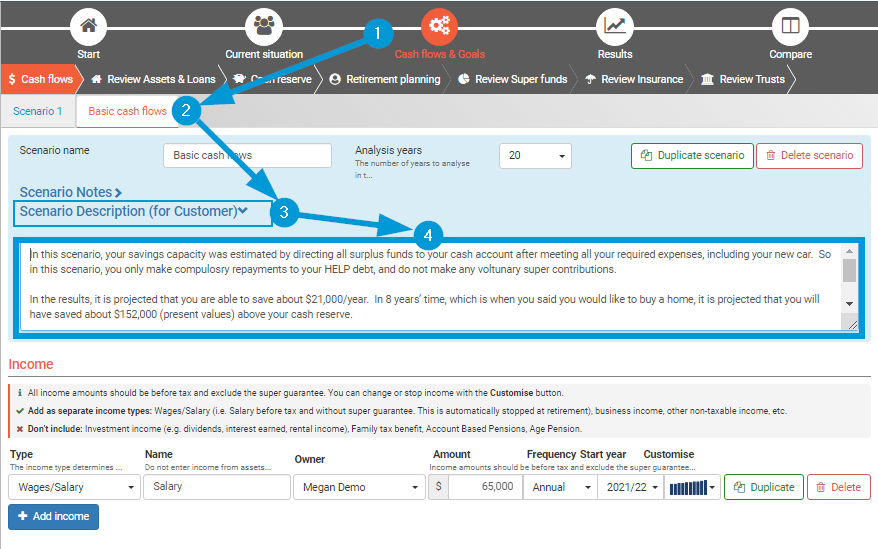The width and height of the screenshot is (878, 549).
Task: Click the Scenario name input field
Action: pyautogui.click(x=247, y=156)
